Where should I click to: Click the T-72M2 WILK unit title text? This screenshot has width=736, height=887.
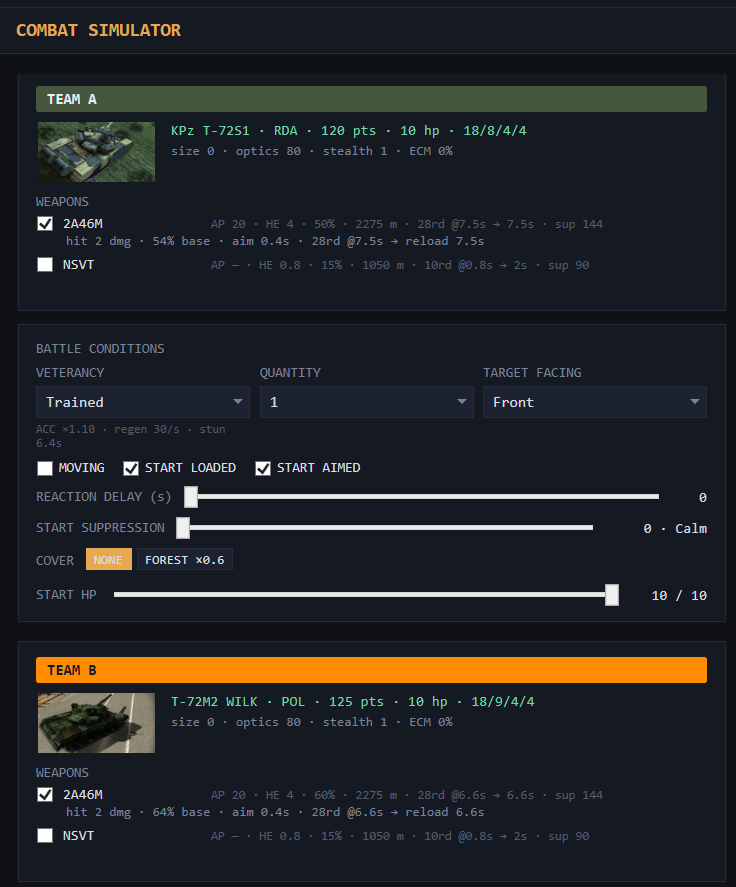point(352,701)
